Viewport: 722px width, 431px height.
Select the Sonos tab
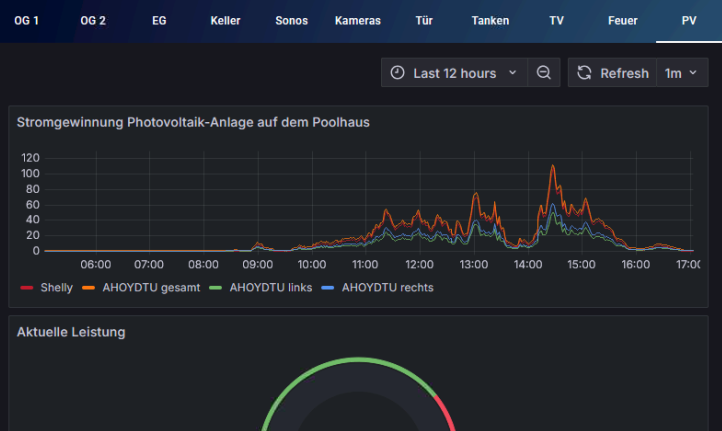pos(291,21)
